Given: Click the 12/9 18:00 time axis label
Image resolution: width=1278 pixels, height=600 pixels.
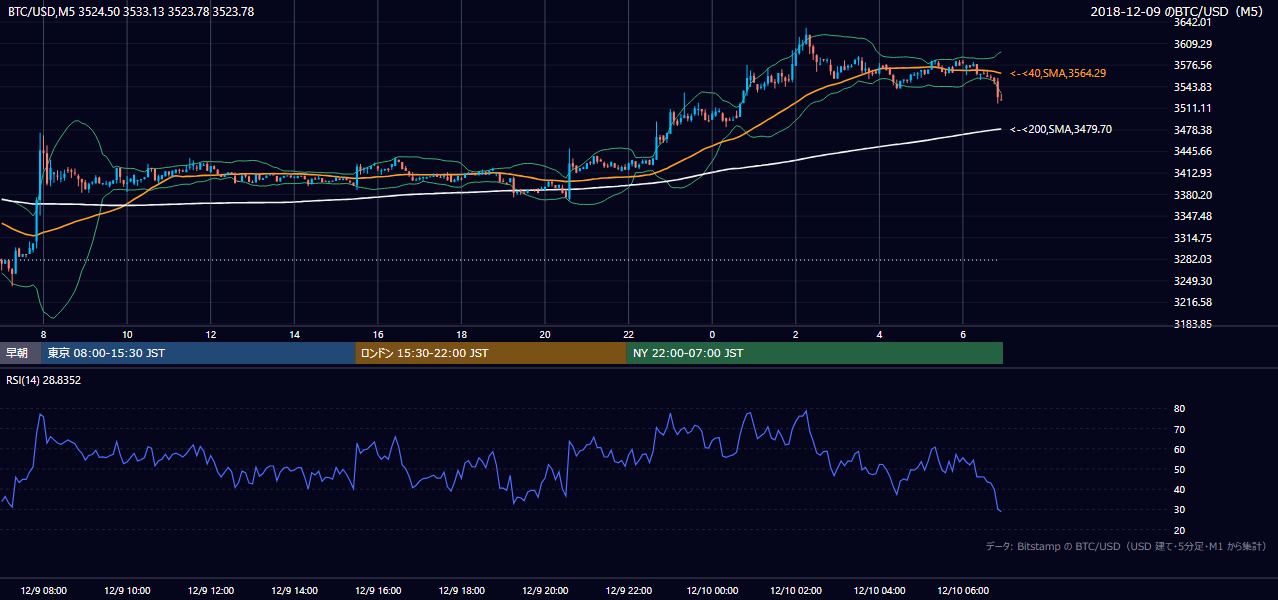Looking at the screenshot, I should (x=461, y=591).
